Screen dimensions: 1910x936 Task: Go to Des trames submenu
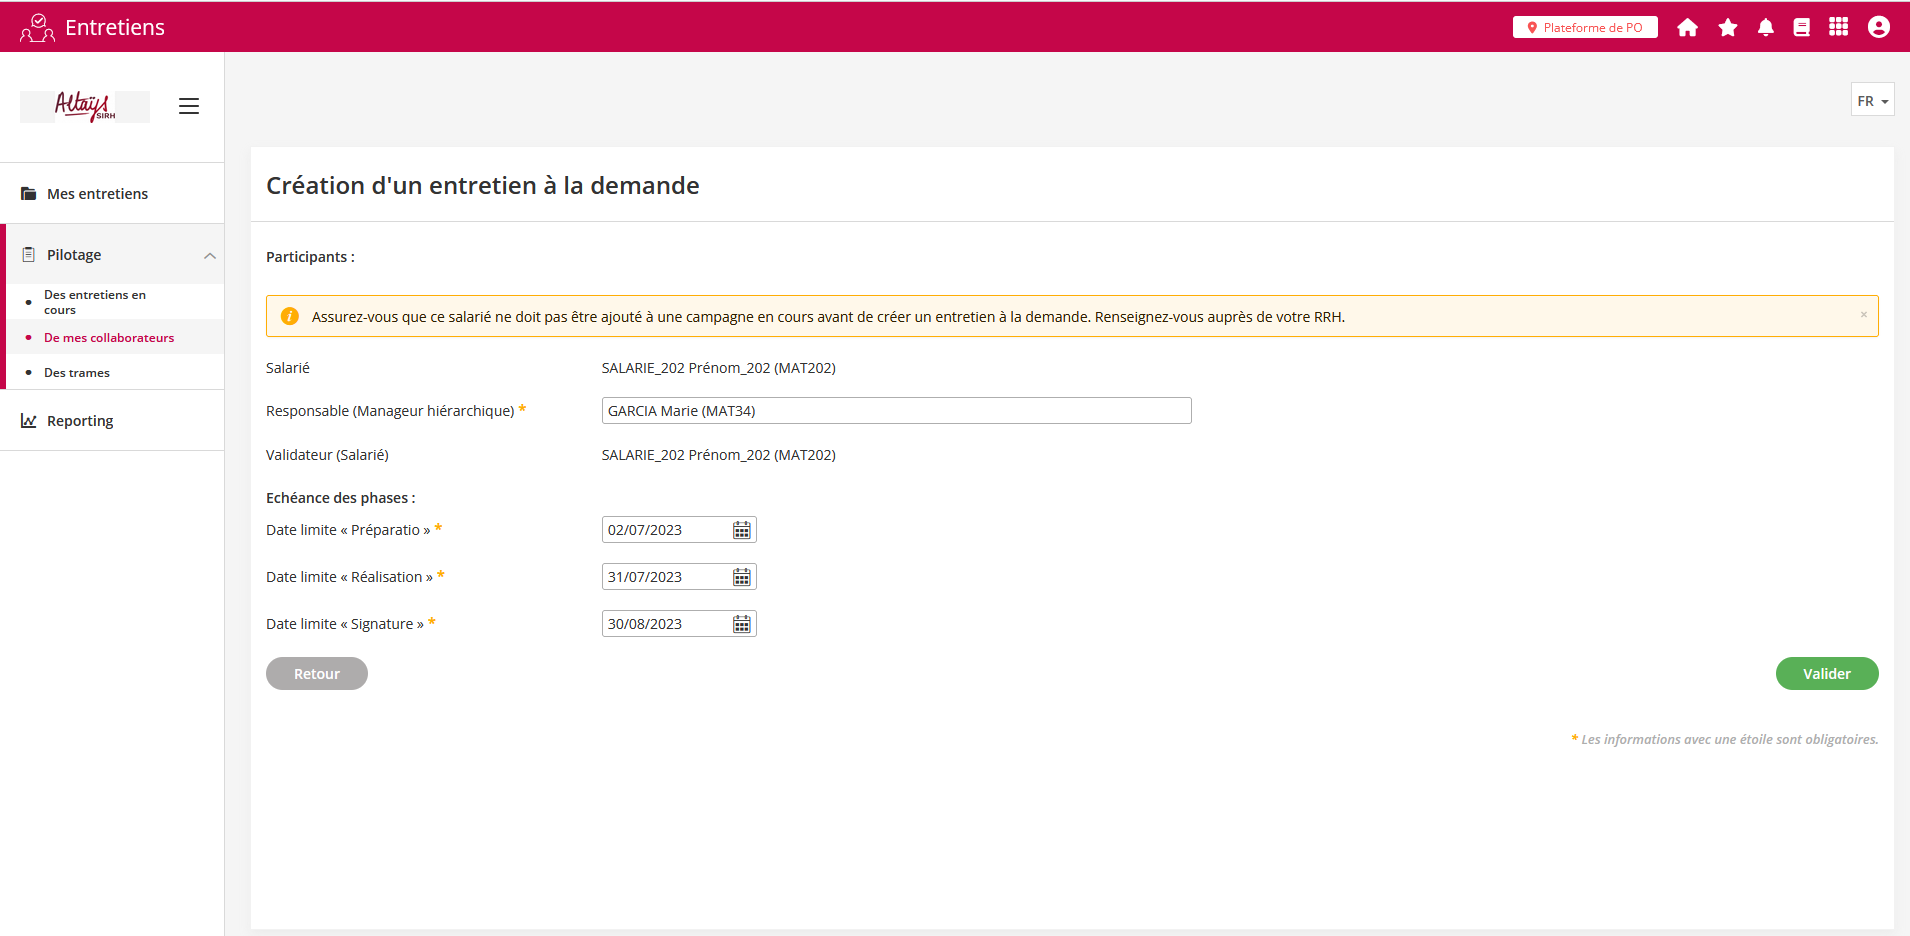[77, 373]
